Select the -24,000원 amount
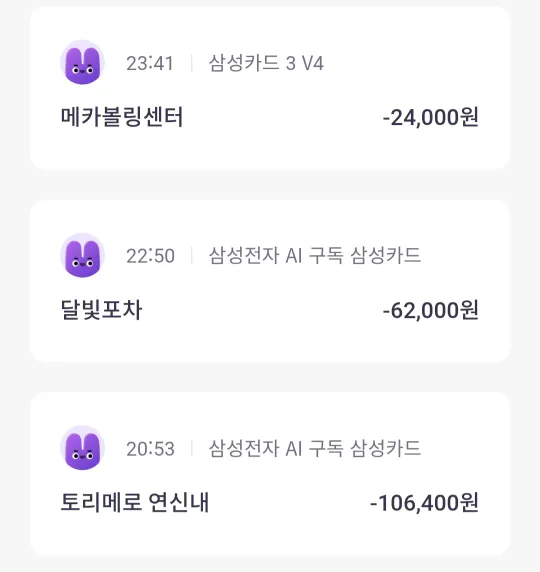Image resolution: width=540 pixels, height=572 pixels. (x=431, y=117)
